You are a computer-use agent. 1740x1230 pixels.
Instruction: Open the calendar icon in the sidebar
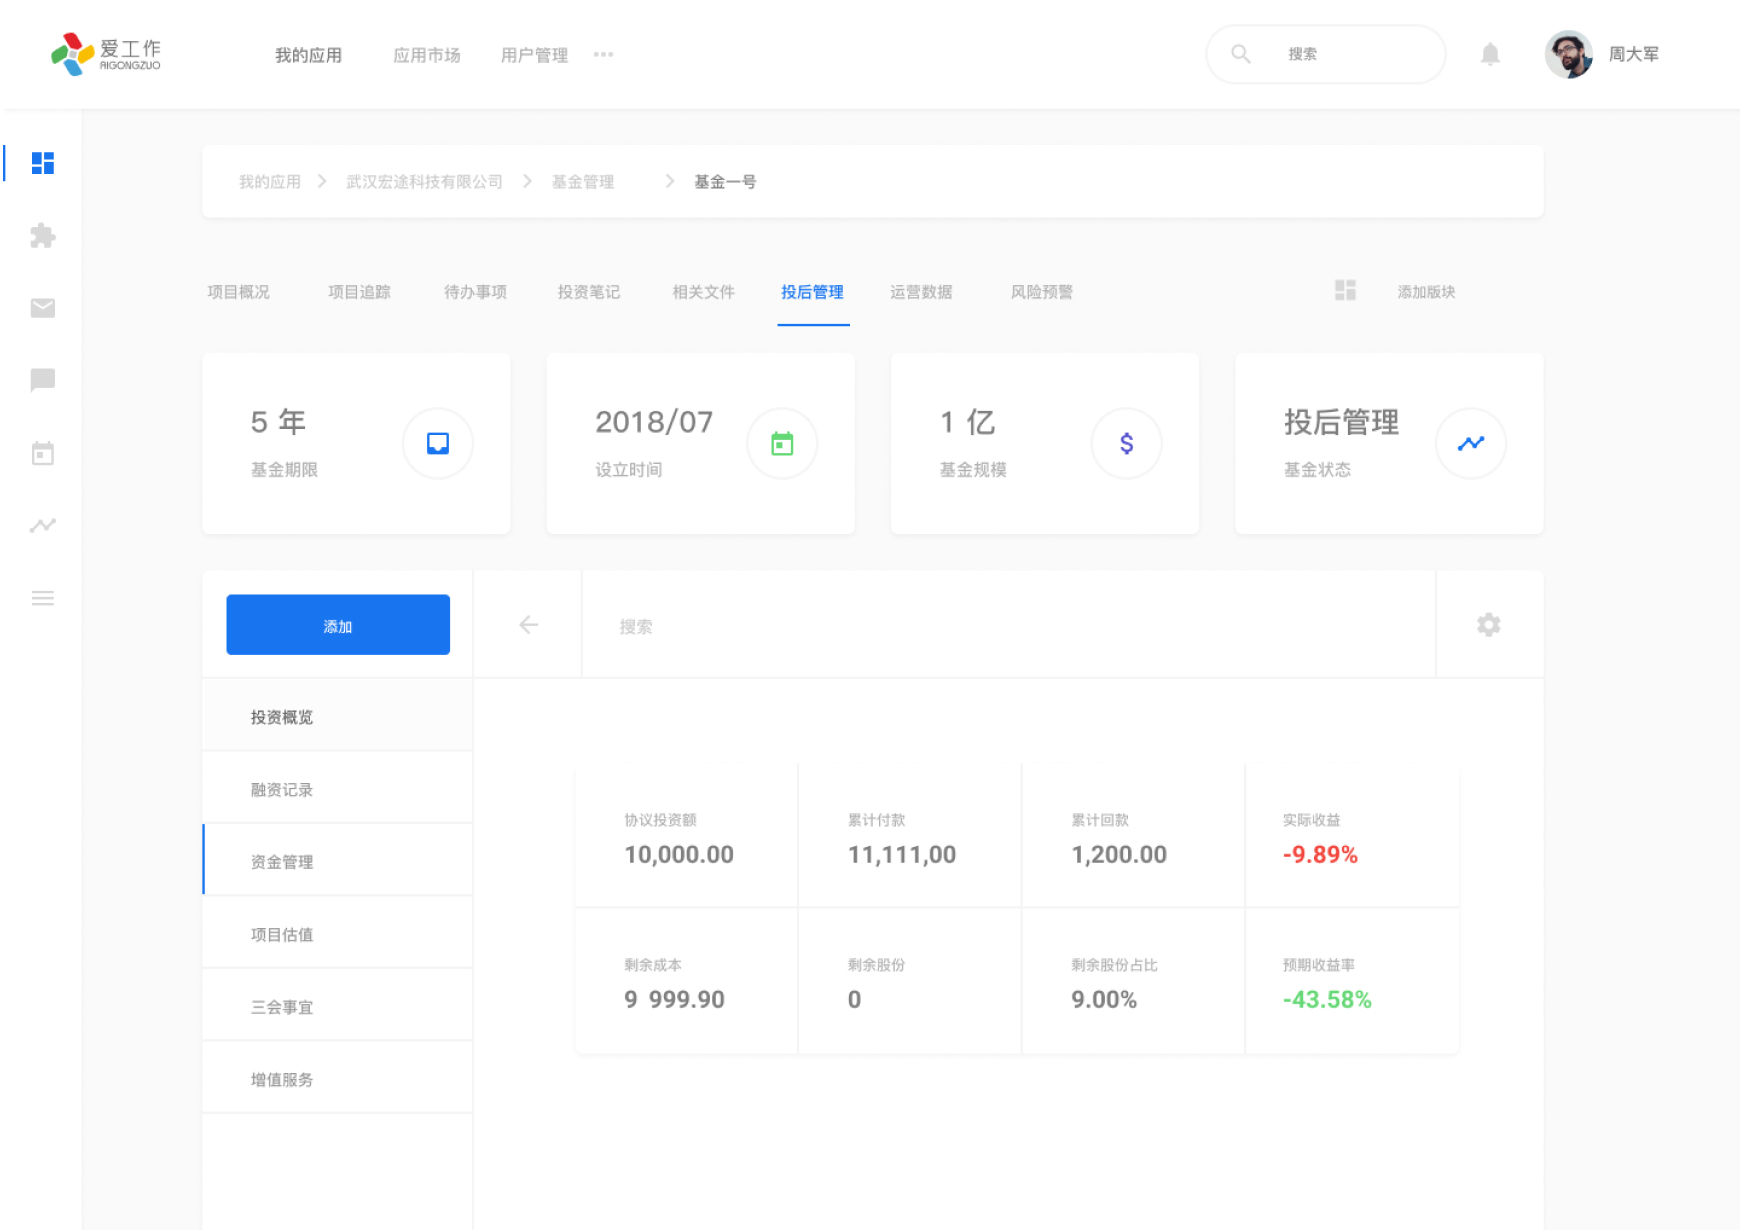pos(43,453)
